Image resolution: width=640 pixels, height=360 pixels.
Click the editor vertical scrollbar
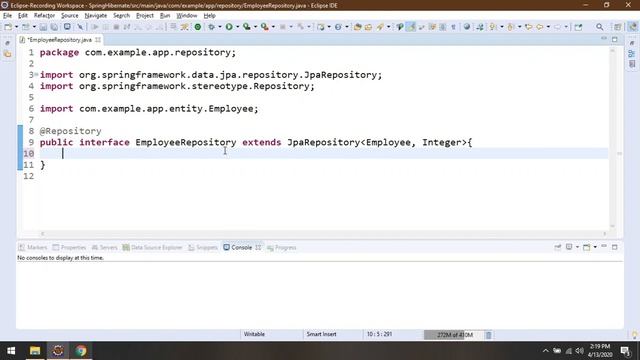click(613, 137)
